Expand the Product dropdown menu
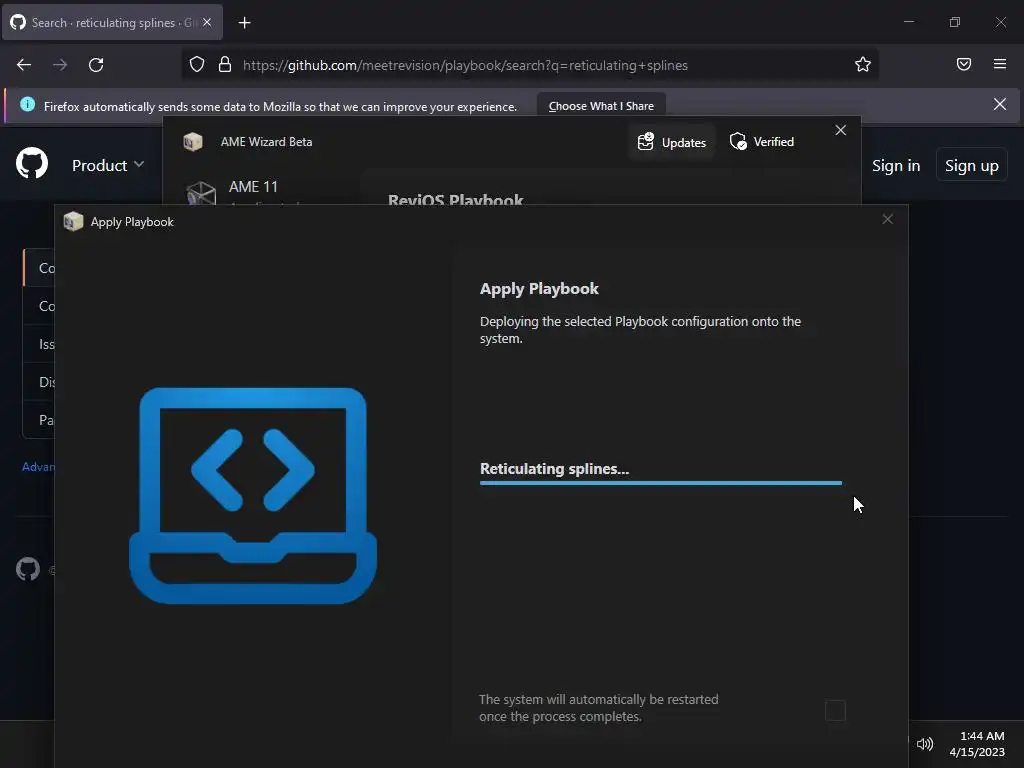 point(108,165)
